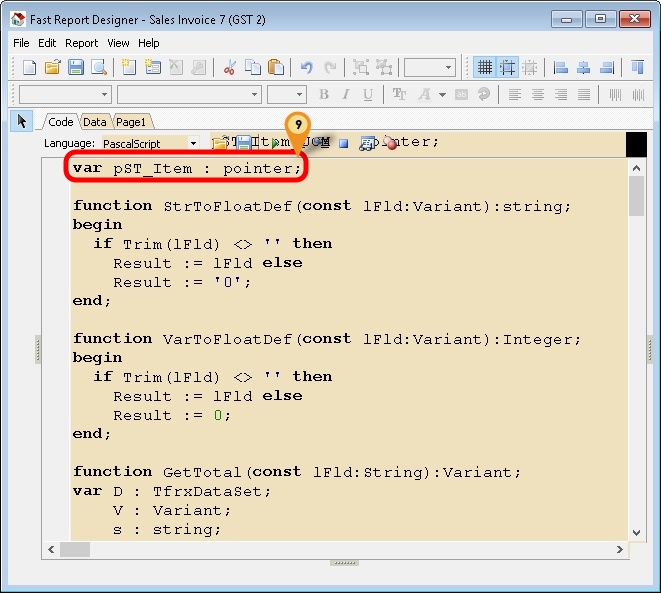Toggle Bold text formatting

323,94
